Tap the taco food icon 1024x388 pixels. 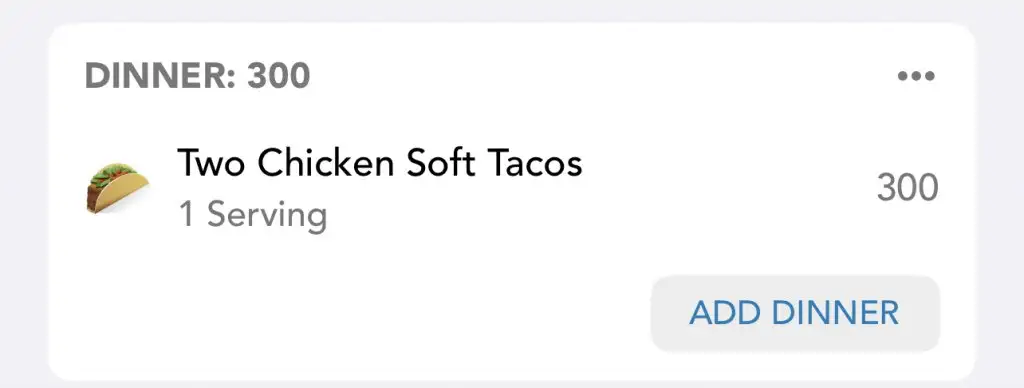(x=117, y=188)
